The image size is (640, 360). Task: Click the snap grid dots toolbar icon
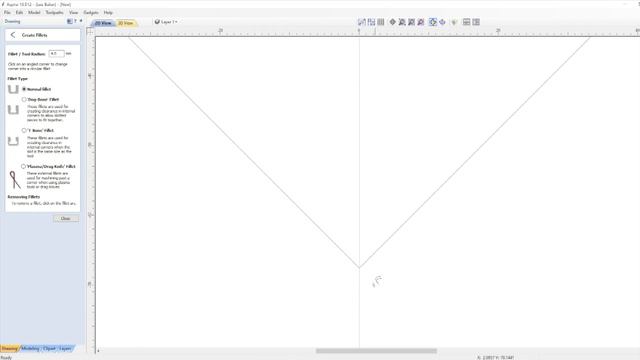click(x=371, y=22)
